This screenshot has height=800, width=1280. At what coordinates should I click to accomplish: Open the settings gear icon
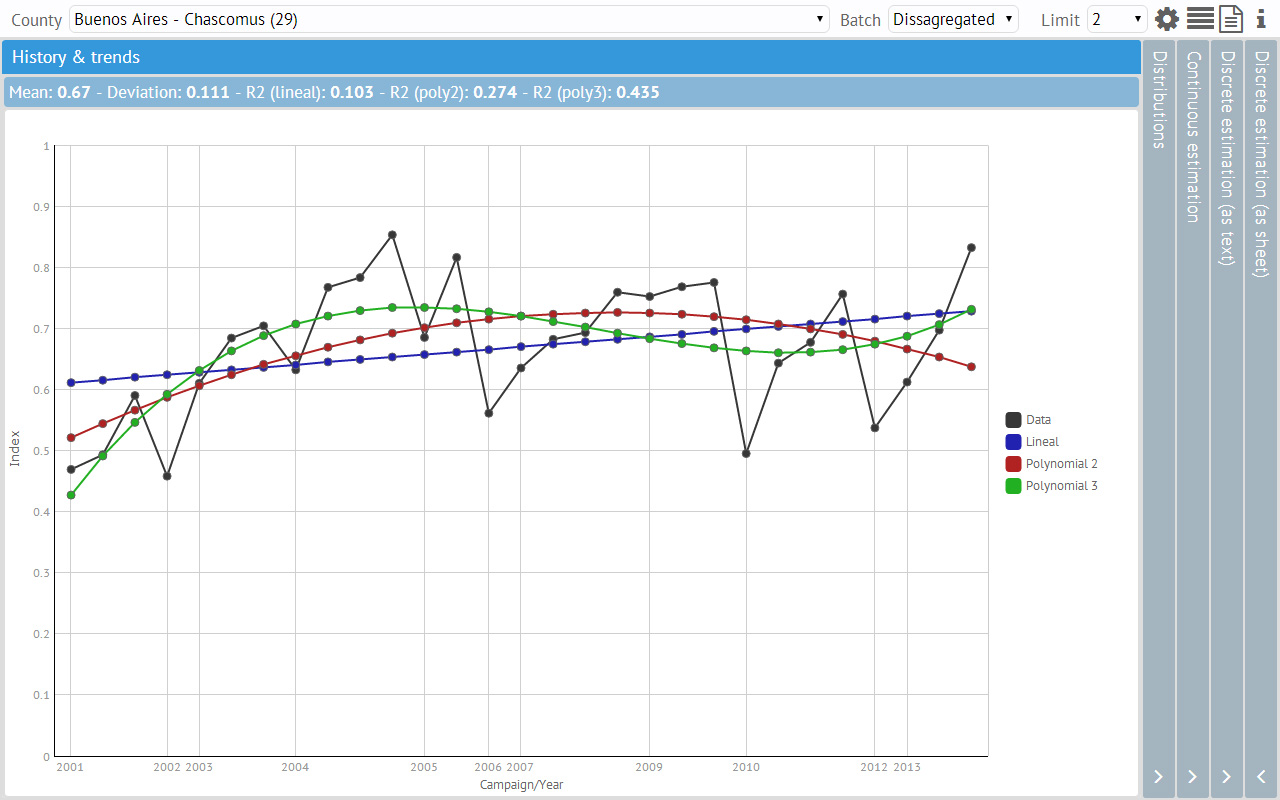coord(1167,19)
